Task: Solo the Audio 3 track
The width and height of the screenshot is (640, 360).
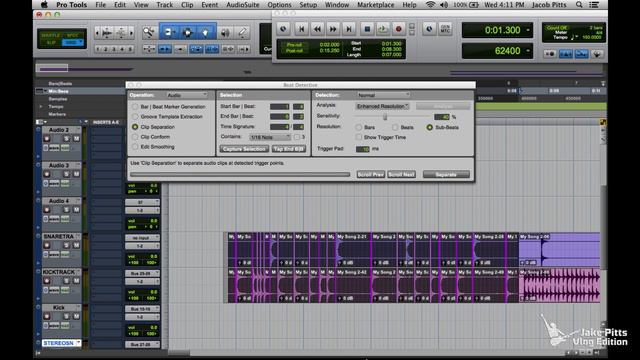Action: coord(66,174)
